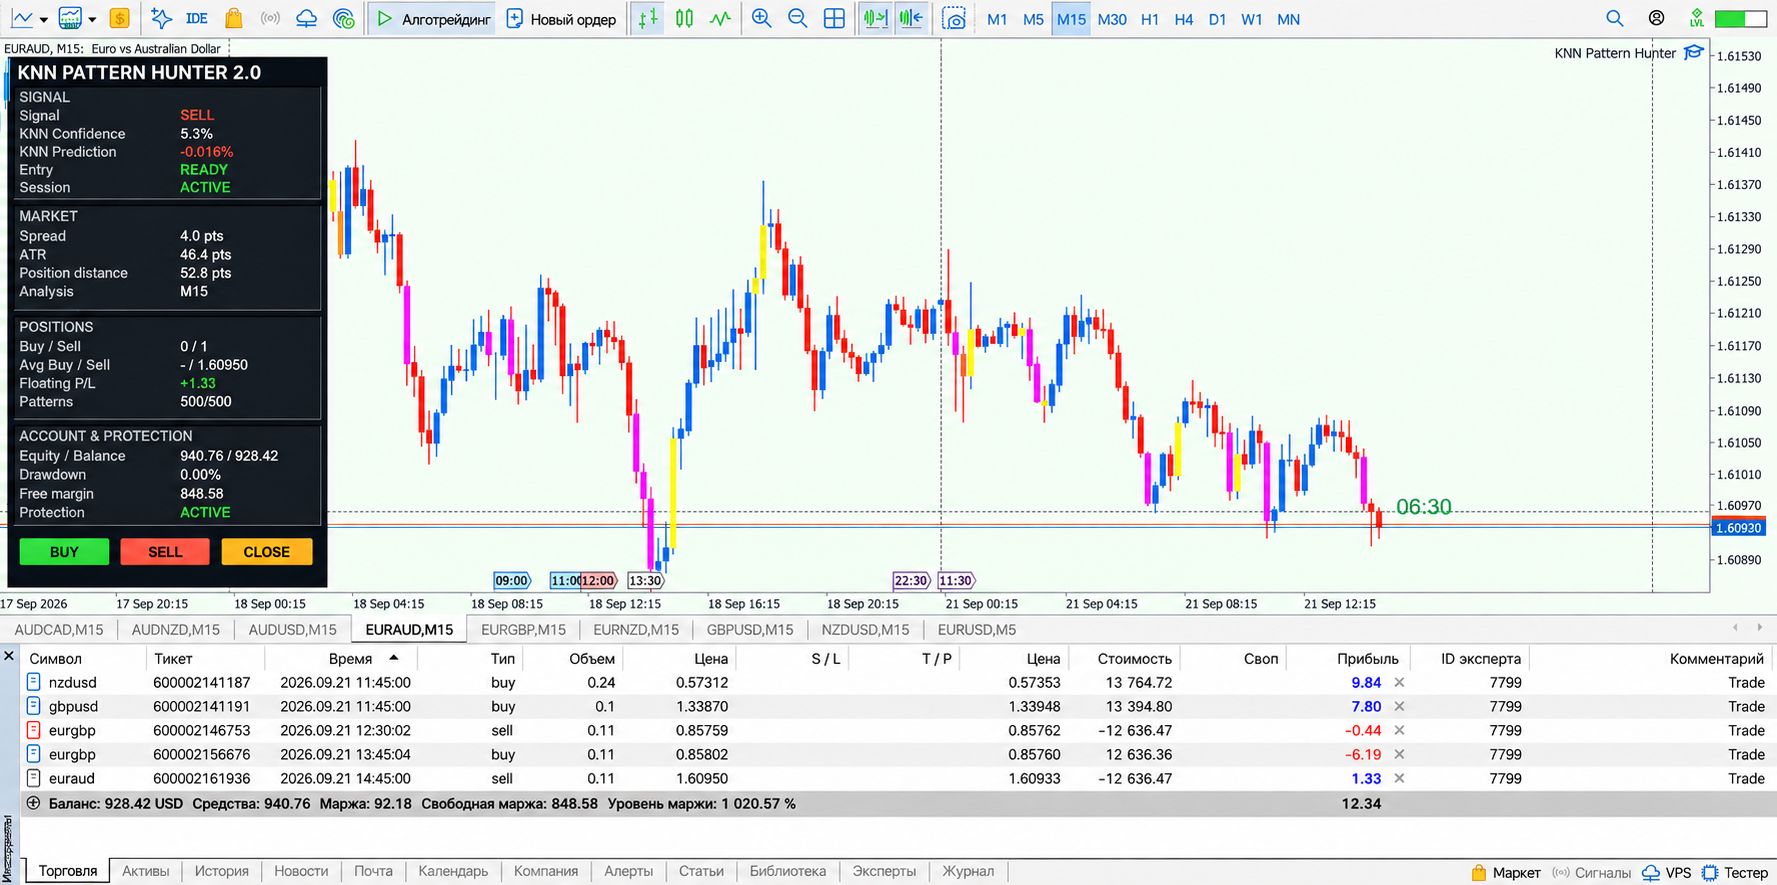
Task: Click the orange CLOSE button in KNN panel
Action: 266,552
